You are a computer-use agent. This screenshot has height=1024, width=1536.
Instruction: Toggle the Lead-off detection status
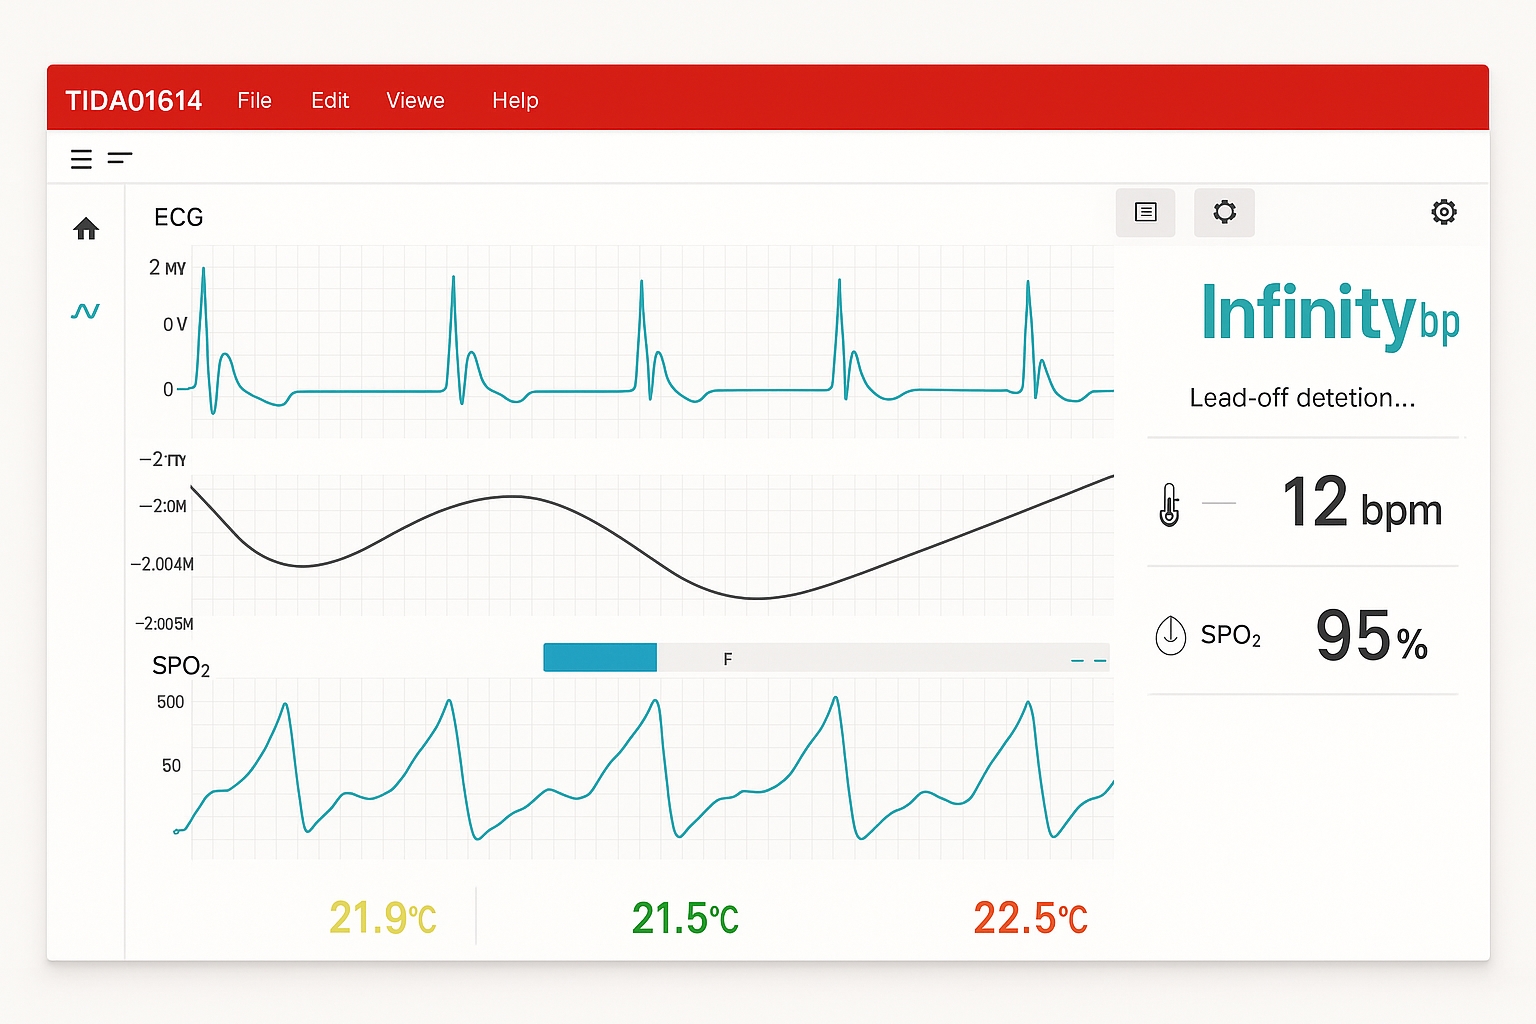point(1302,397)
